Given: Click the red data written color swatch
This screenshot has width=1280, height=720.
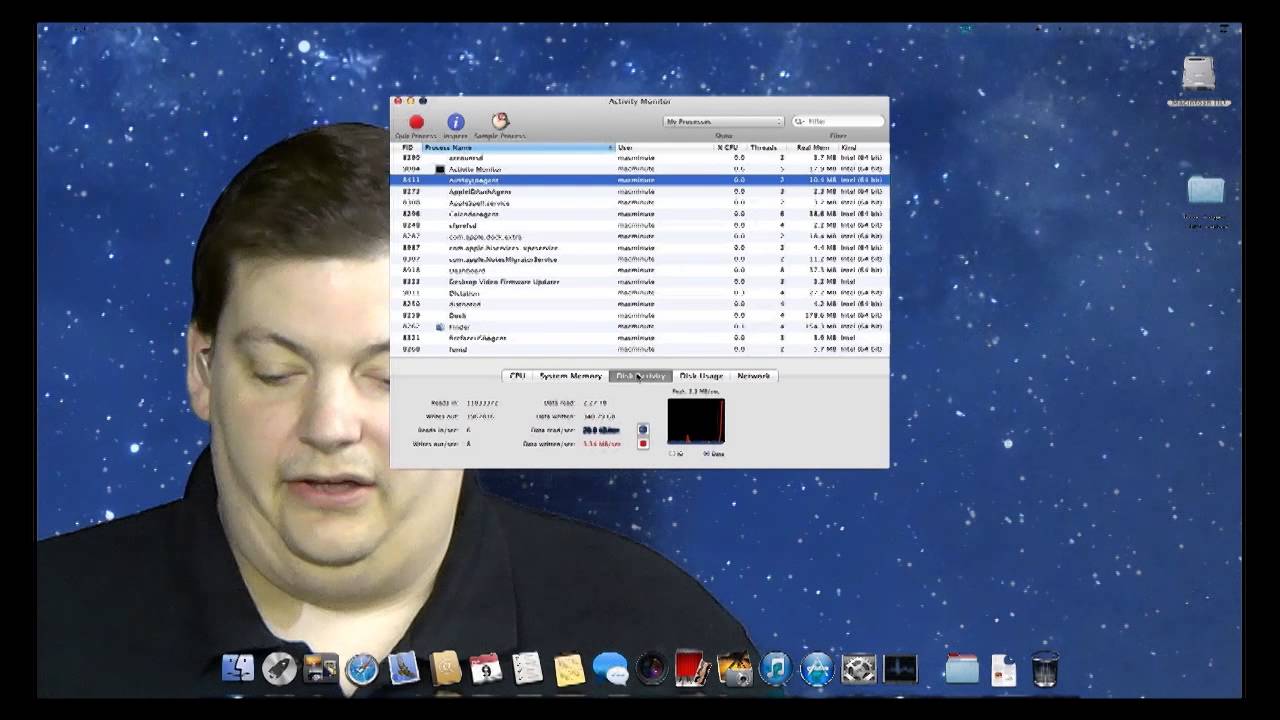Looking at the screenshot, I should tap(642, 441).
